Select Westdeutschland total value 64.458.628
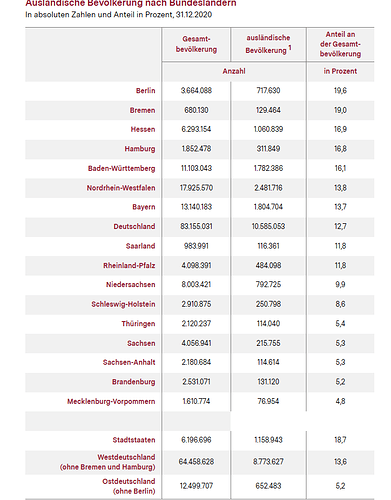The width and height of the screenshot is (391, 500). point(196,462)
